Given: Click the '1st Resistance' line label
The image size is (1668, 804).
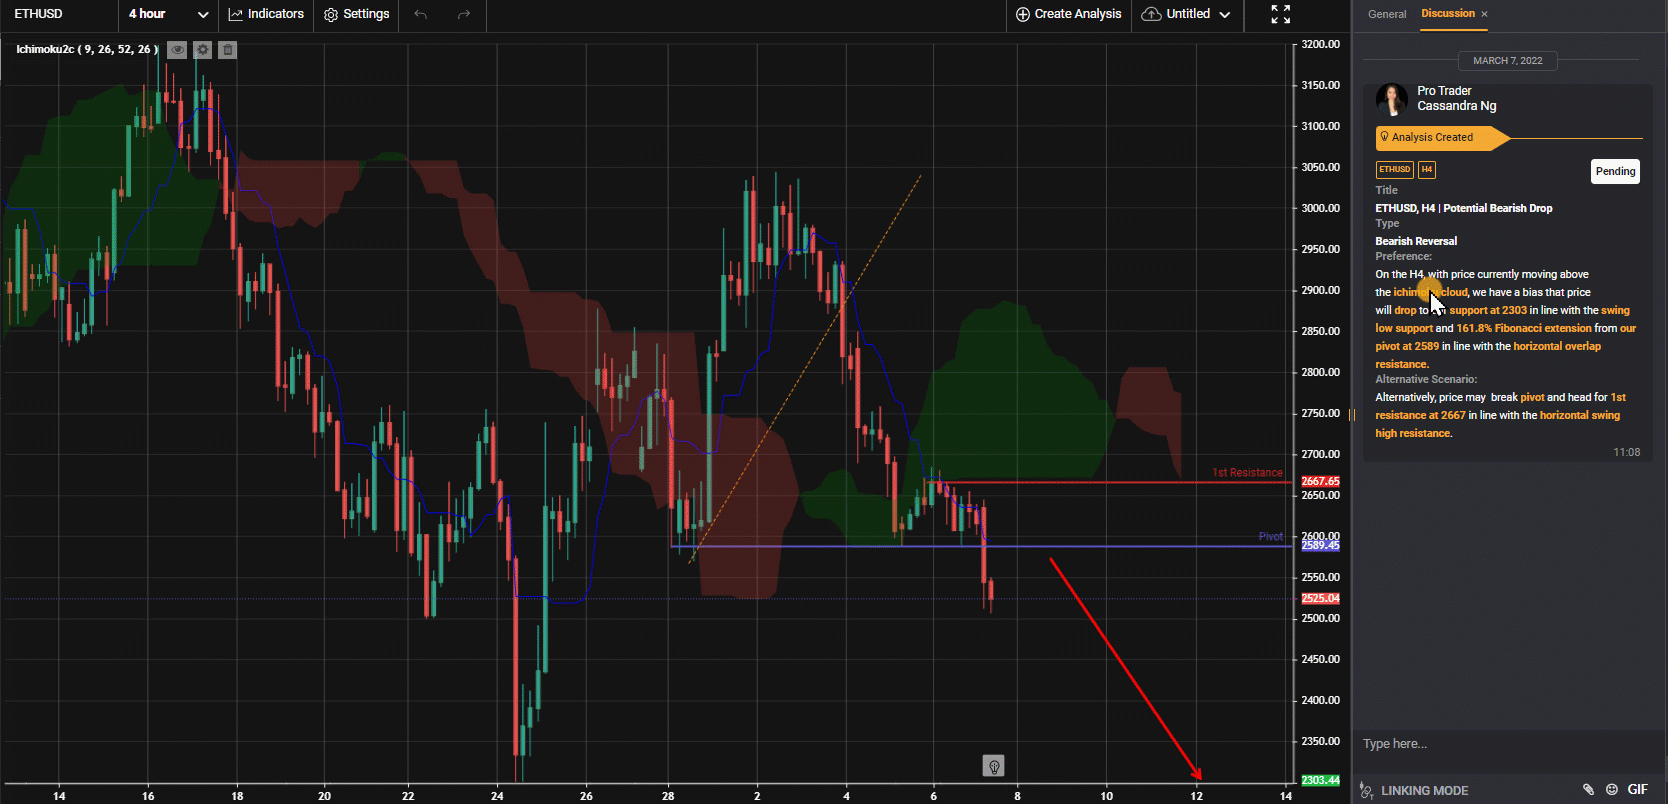Looking at the screenshot, I should (x=1247, y=472).
